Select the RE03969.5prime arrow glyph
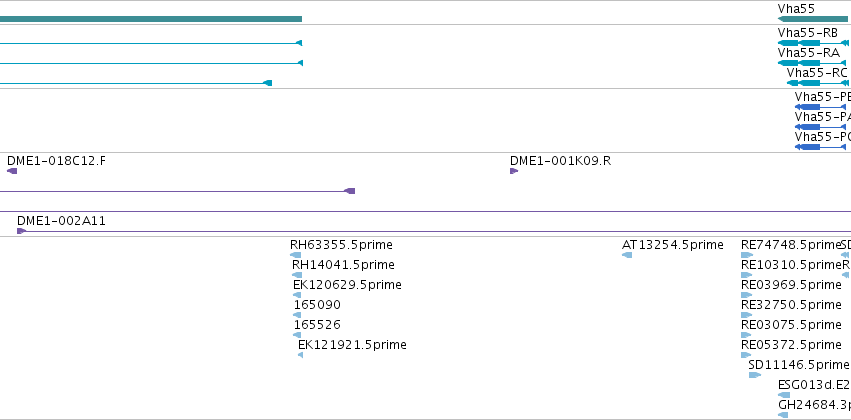The image size is (851, 420). point(746,295)
